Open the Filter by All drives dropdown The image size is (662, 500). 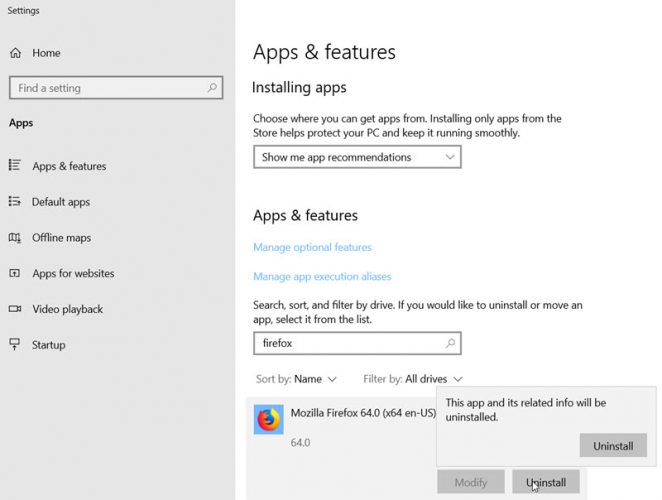click(412, 379)
